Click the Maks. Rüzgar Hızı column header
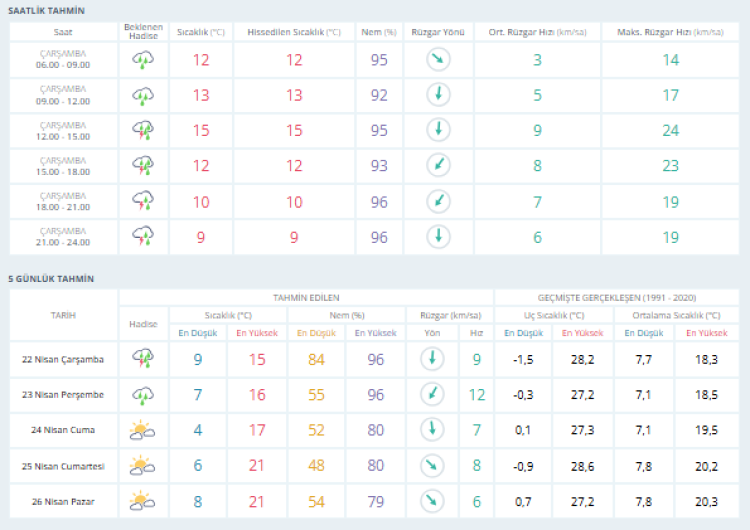The height and width of the screenshot is (530, 750). 669,32
